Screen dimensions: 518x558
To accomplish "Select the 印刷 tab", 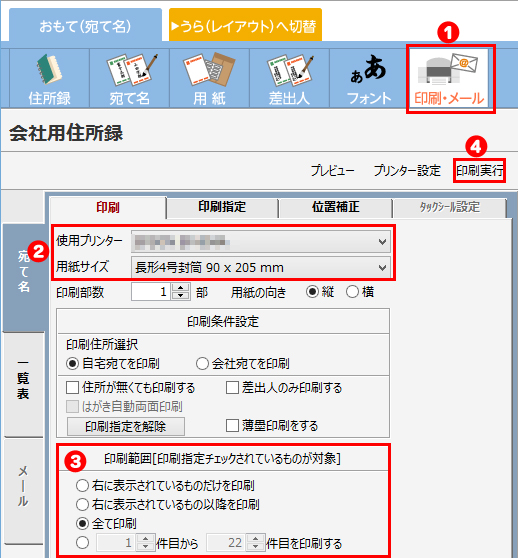I will coord(108,207).
